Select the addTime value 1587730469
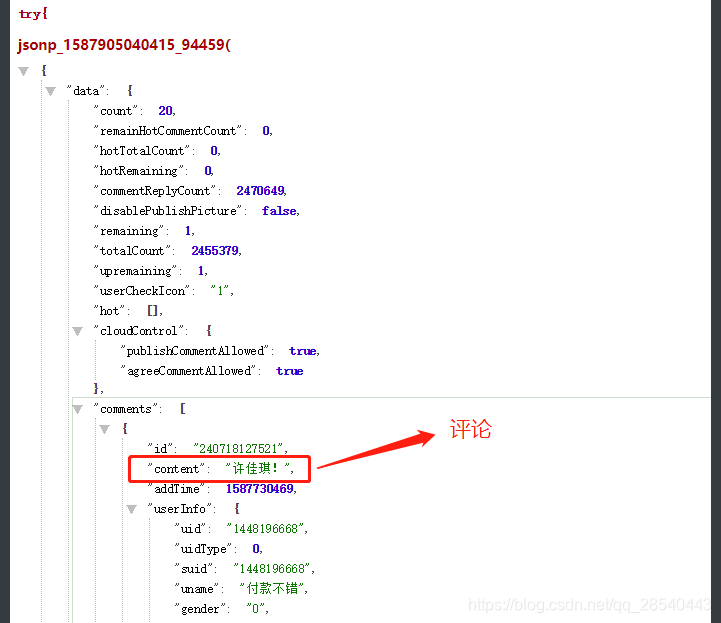 (x=259, y=489)
